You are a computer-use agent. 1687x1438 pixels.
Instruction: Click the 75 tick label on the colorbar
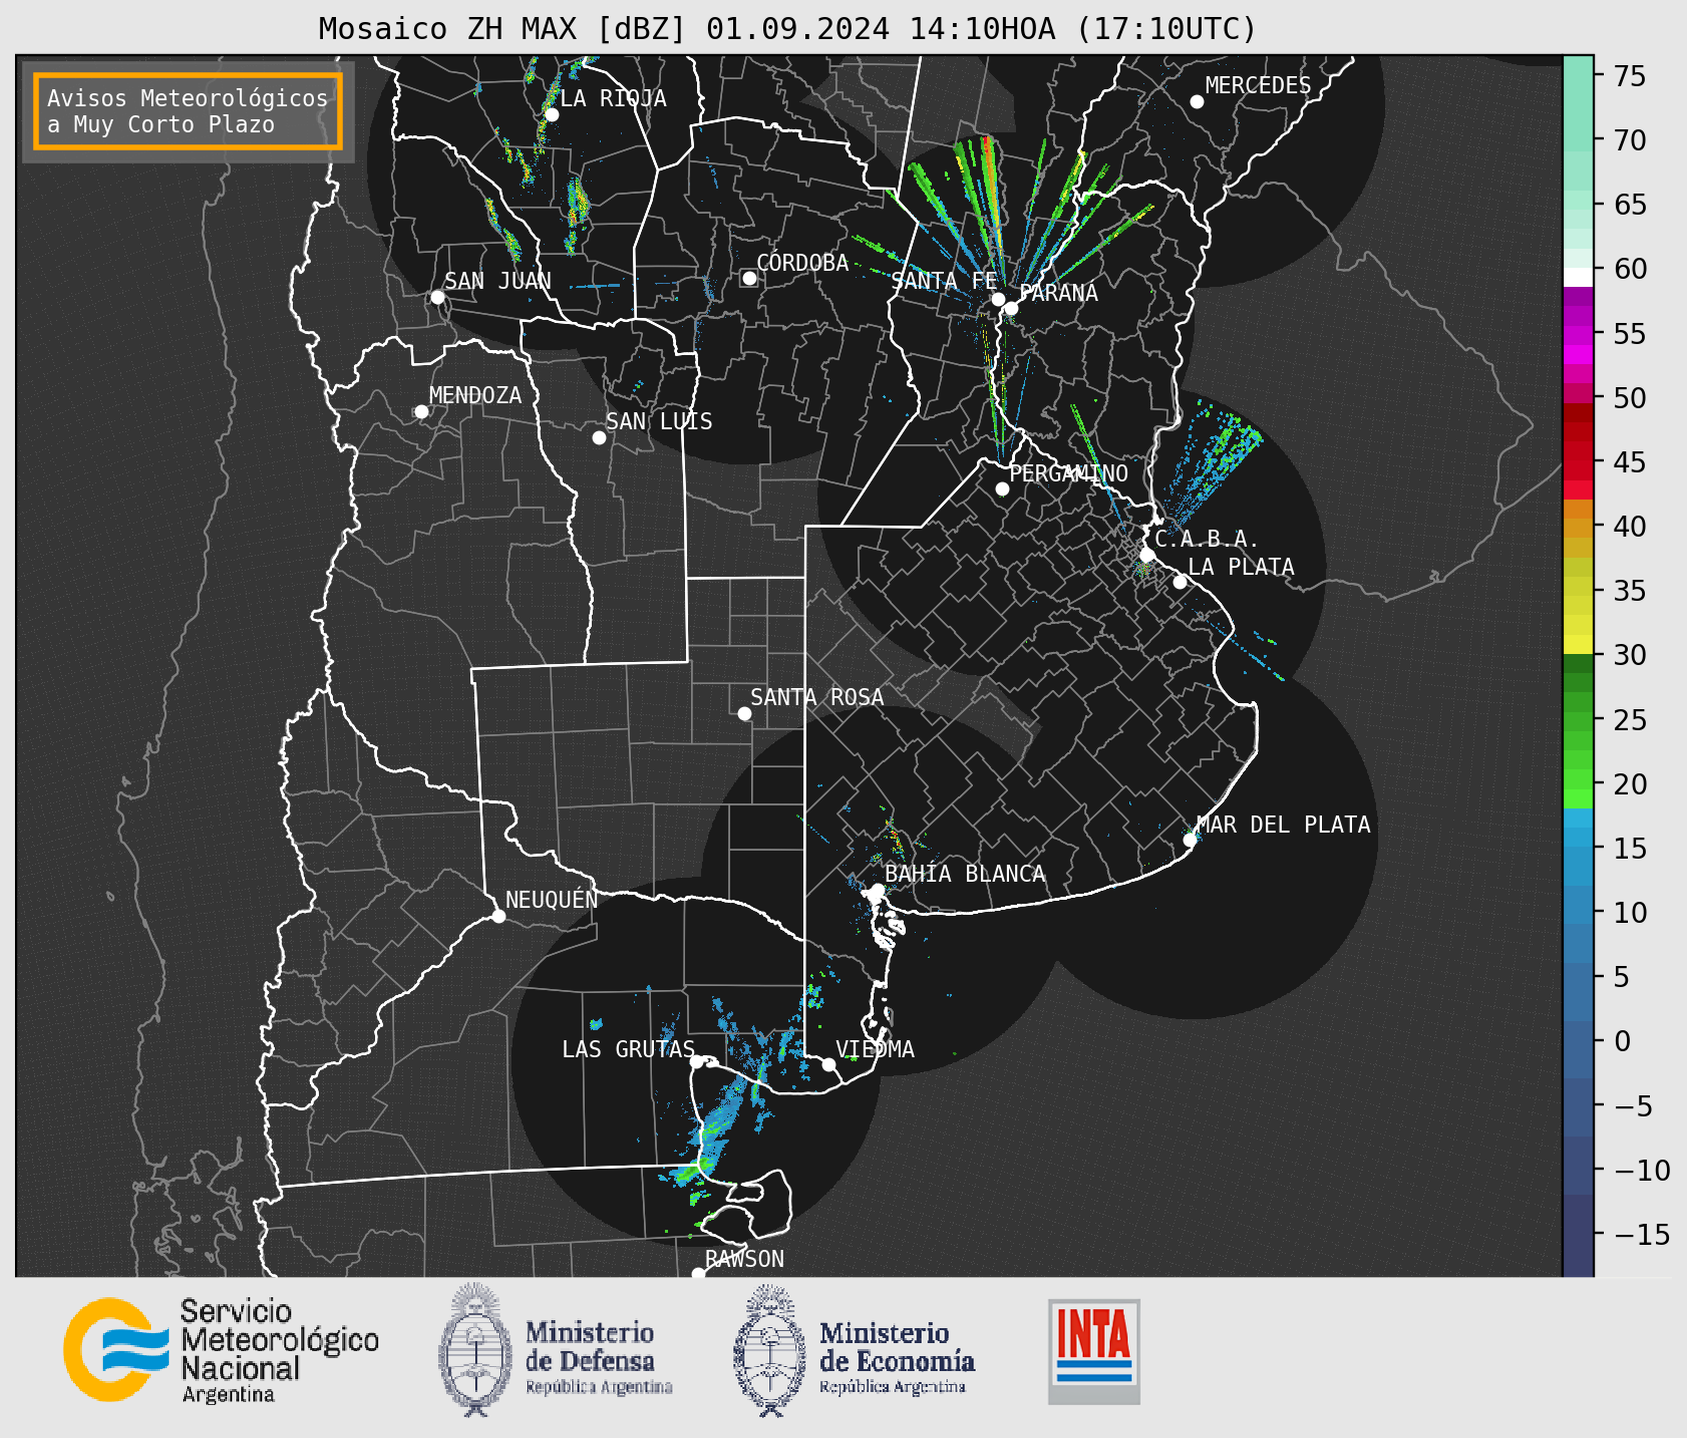(1630, 75)
